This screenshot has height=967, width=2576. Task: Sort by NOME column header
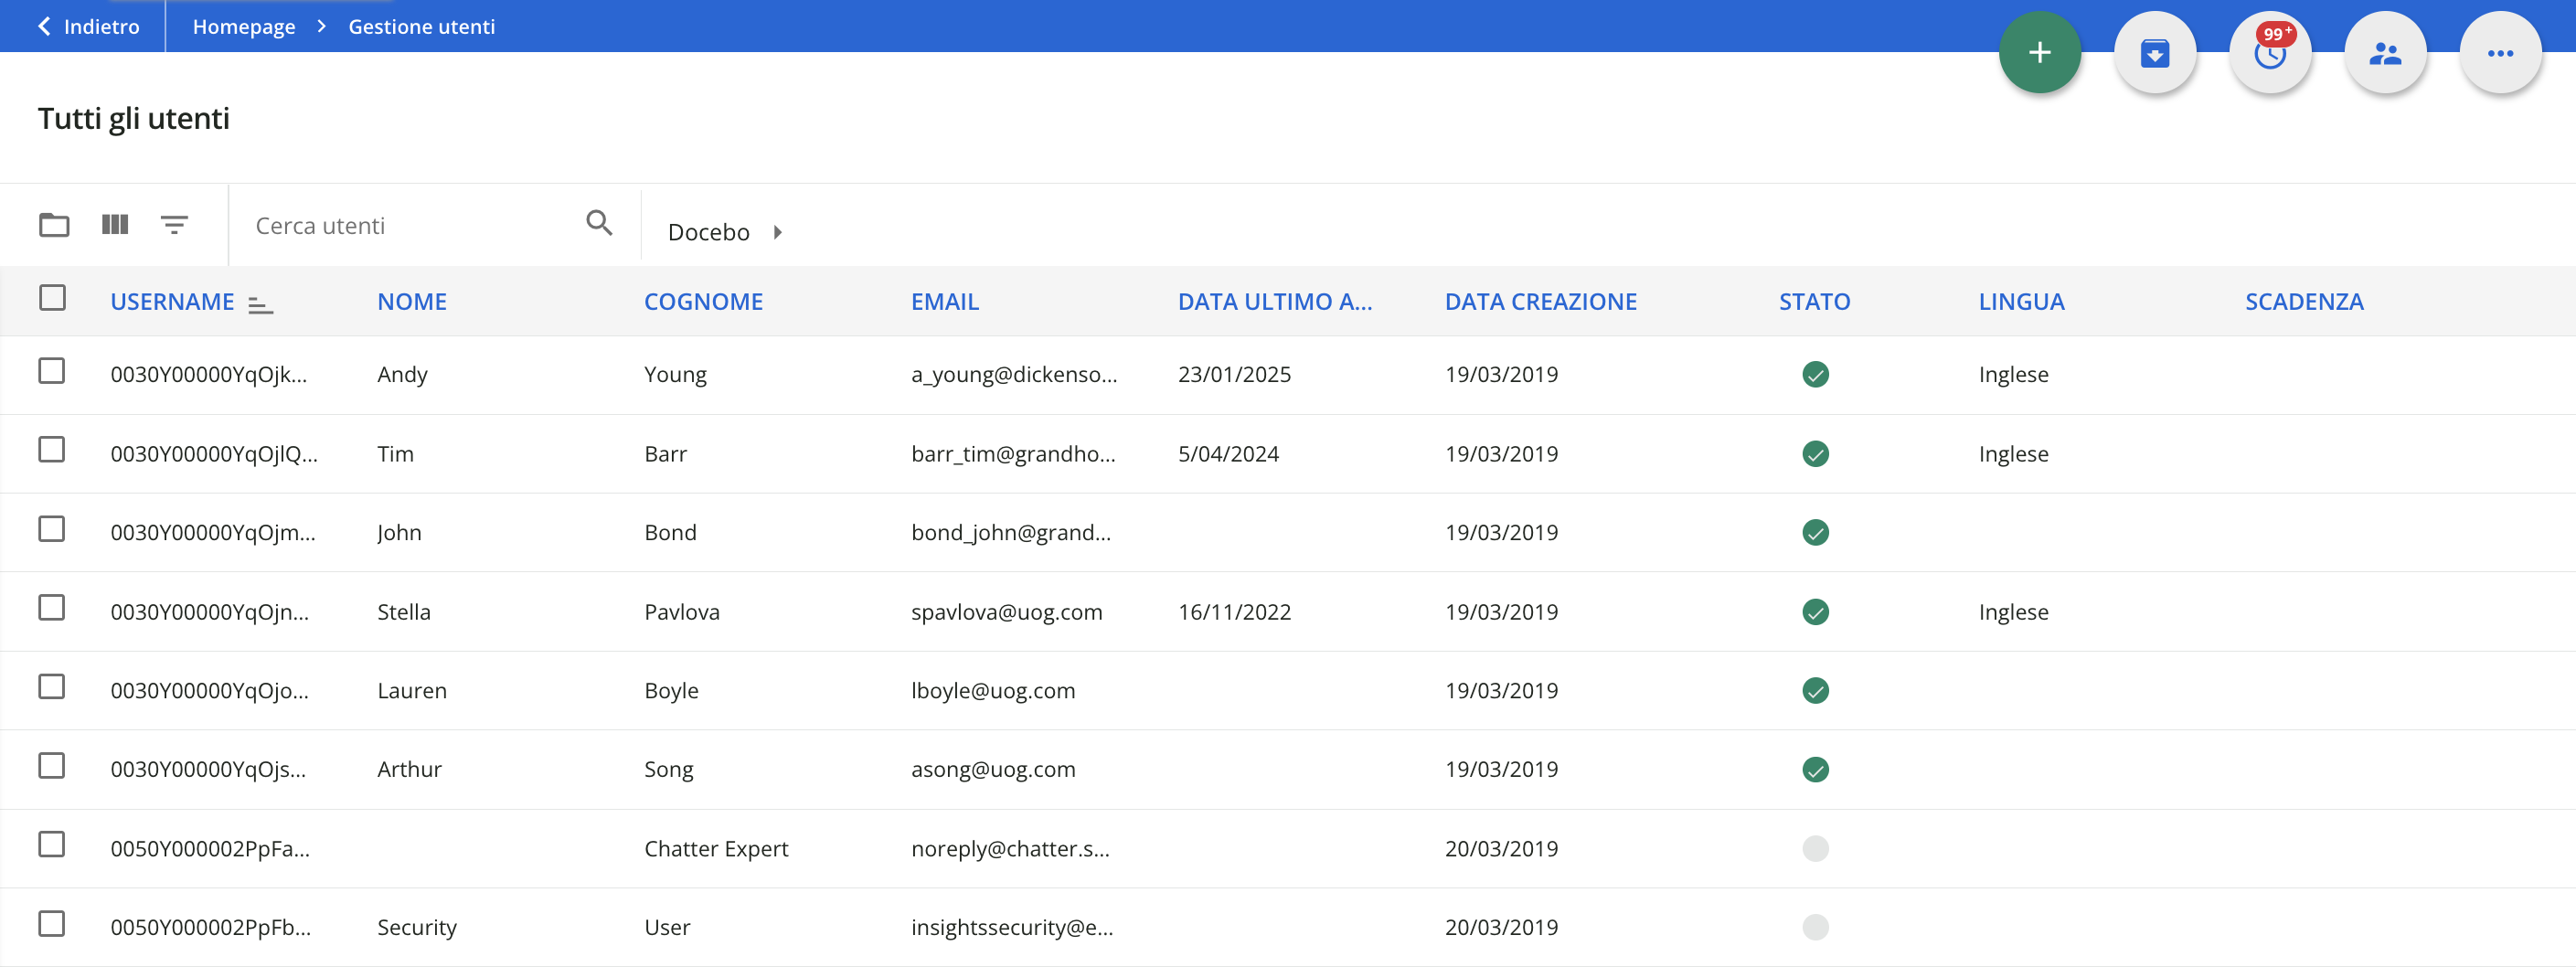tap(412, 302)
